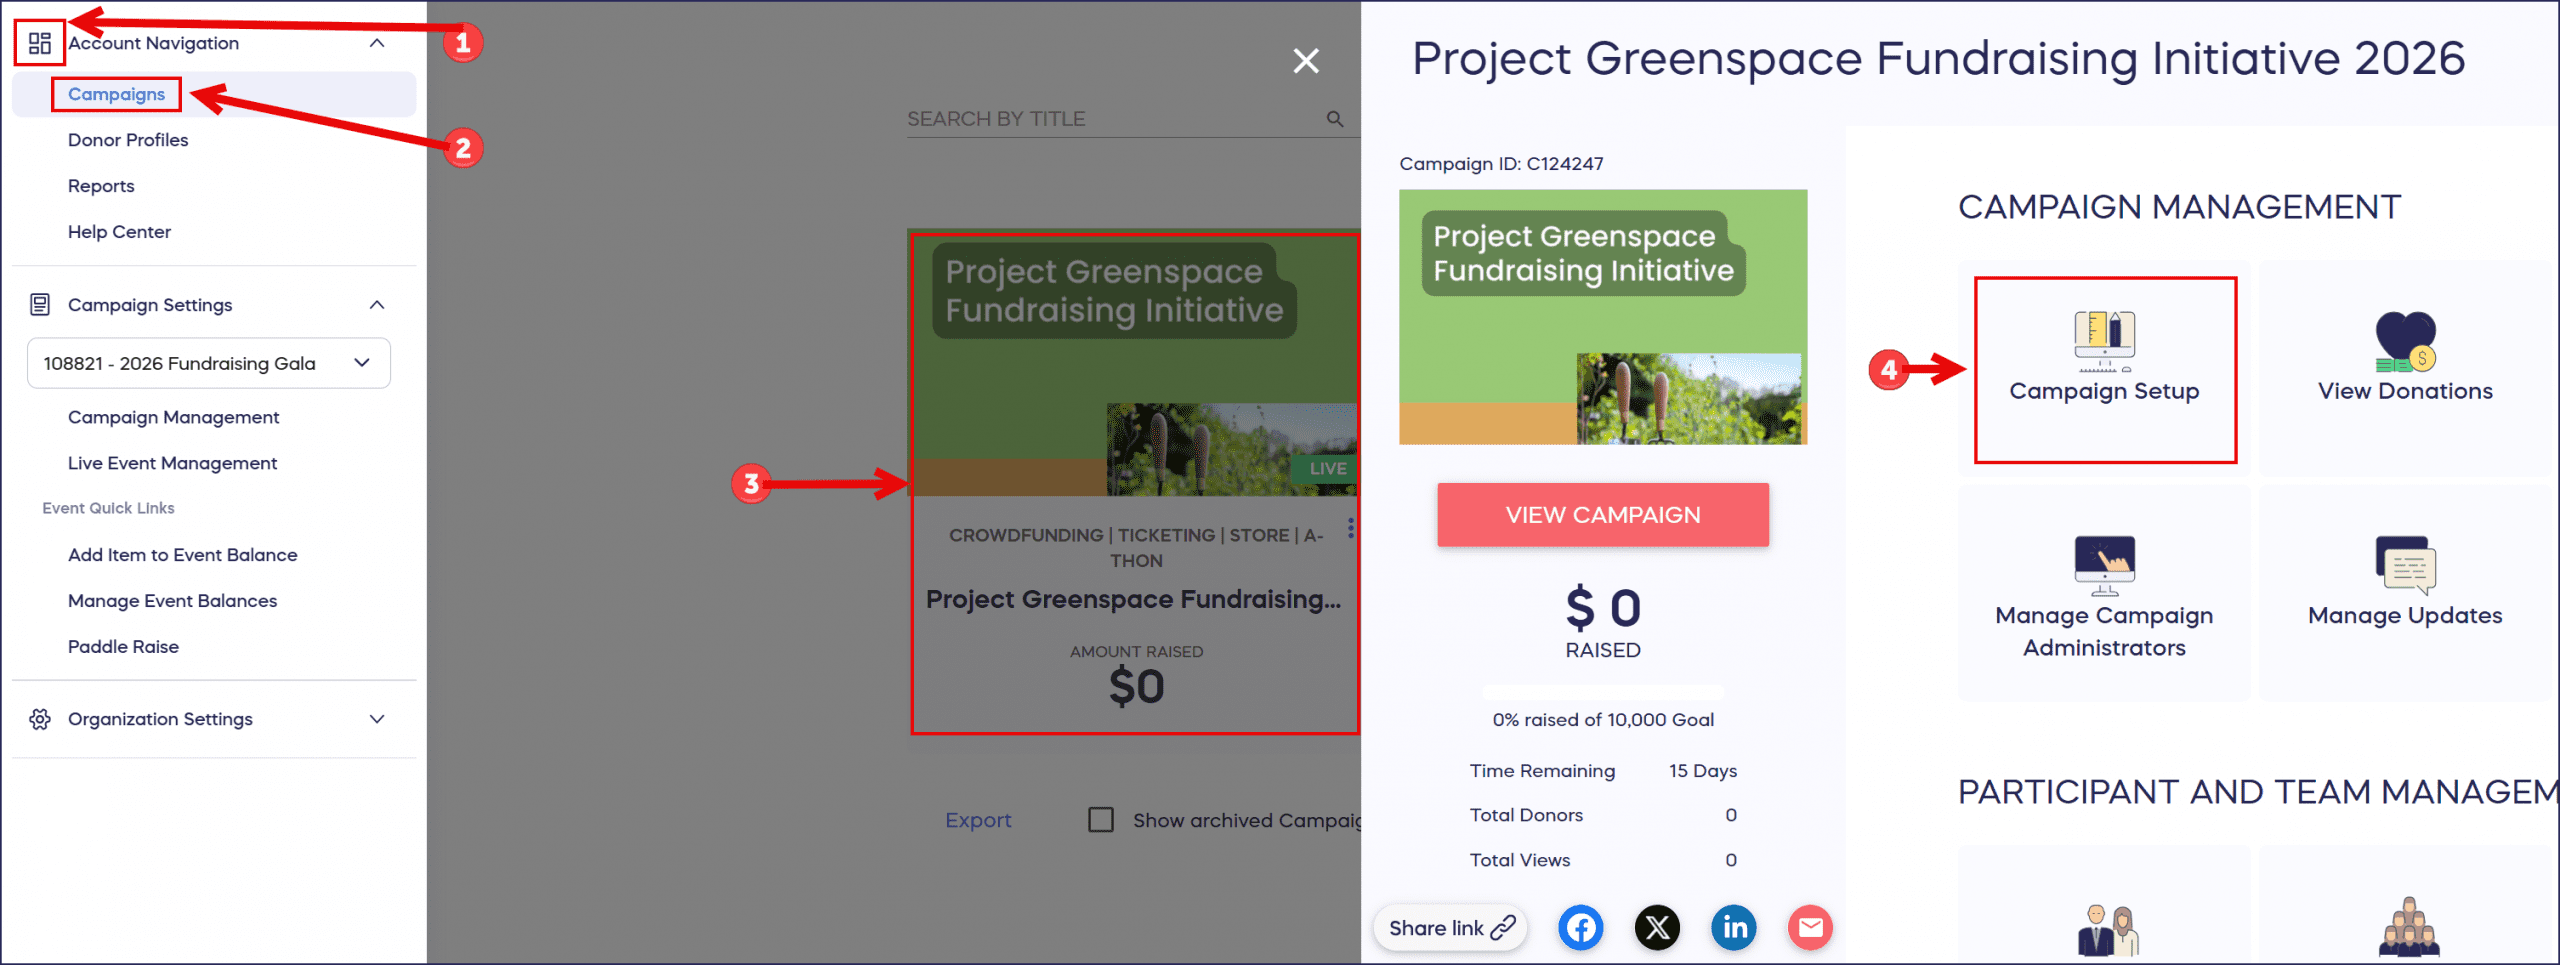
Task: Click the LinkedIn share icon
Action: [x=1734, y=928]
